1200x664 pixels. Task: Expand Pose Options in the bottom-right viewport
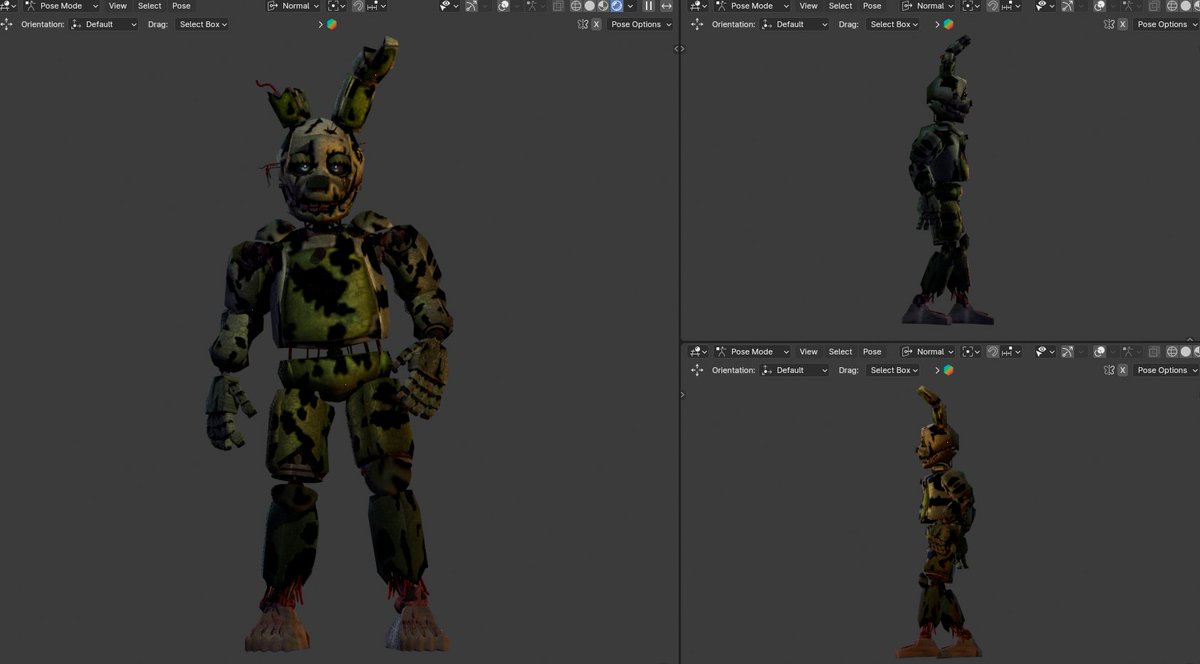1165,370
